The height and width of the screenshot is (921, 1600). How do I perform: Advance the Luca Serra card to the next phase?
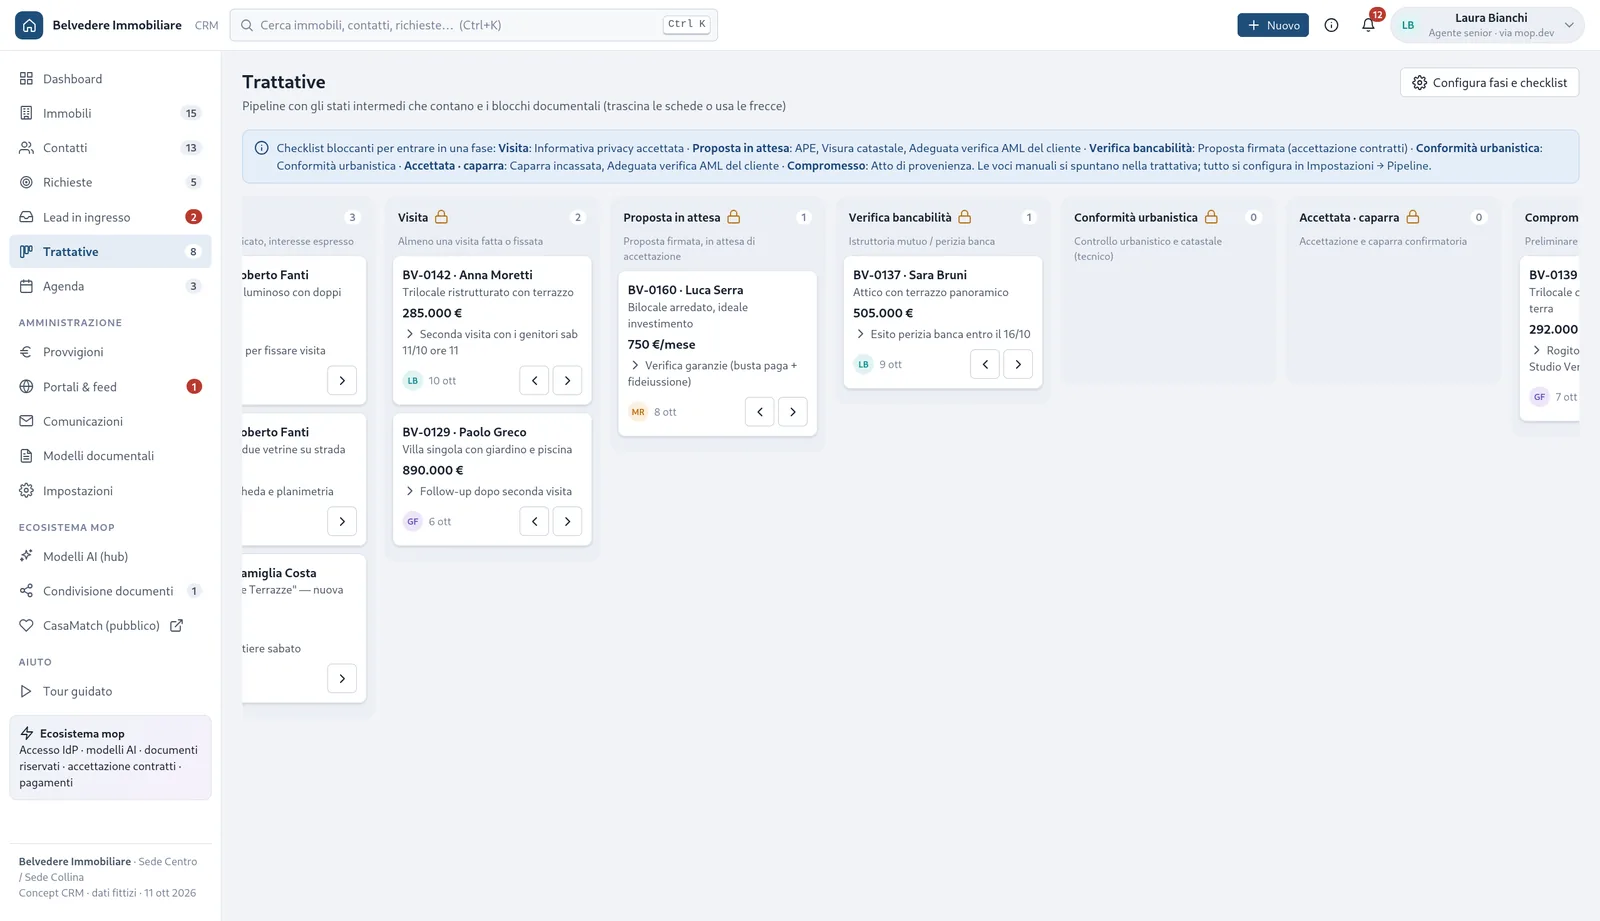click(x=793, y=412)
